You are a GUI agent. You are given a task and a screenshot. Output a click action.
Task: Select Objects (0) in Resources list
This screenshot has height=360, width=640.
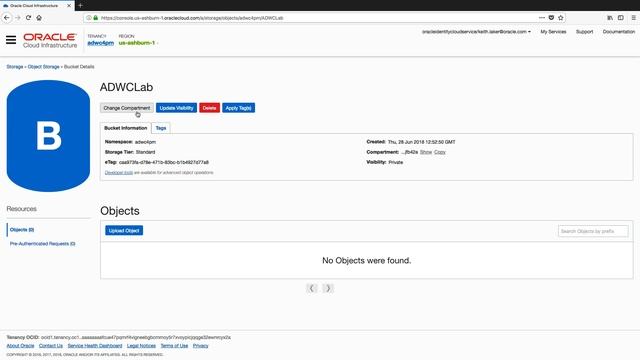coord(22,230)
